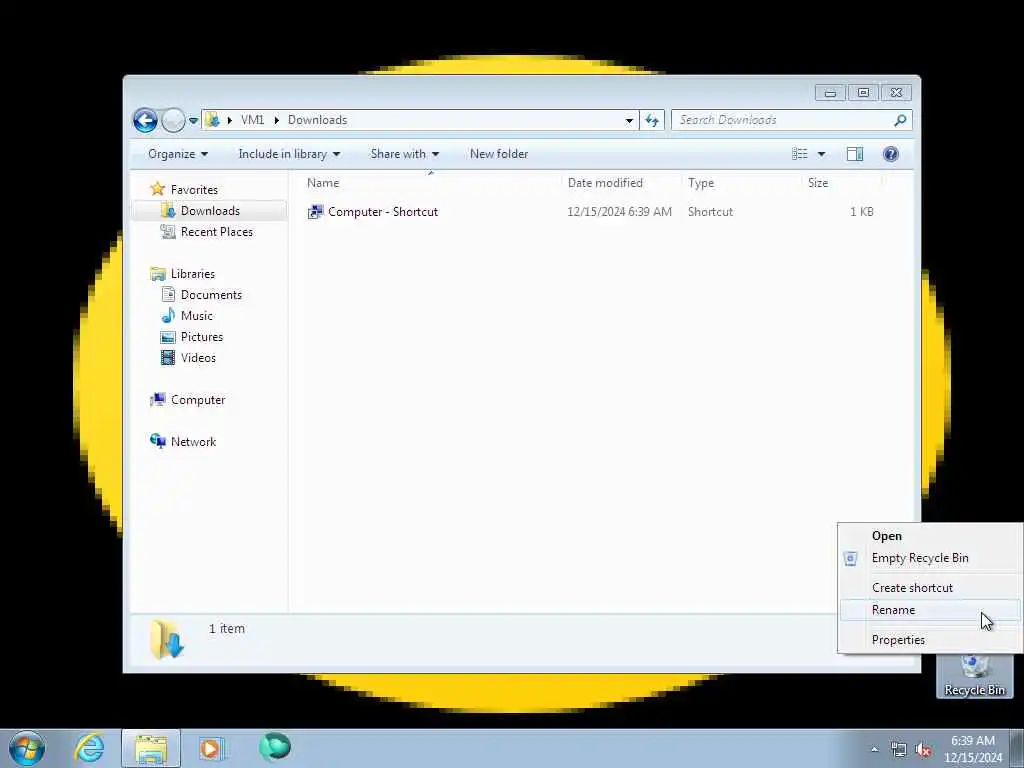Launch Internet Explorer from taskbar

89,748
